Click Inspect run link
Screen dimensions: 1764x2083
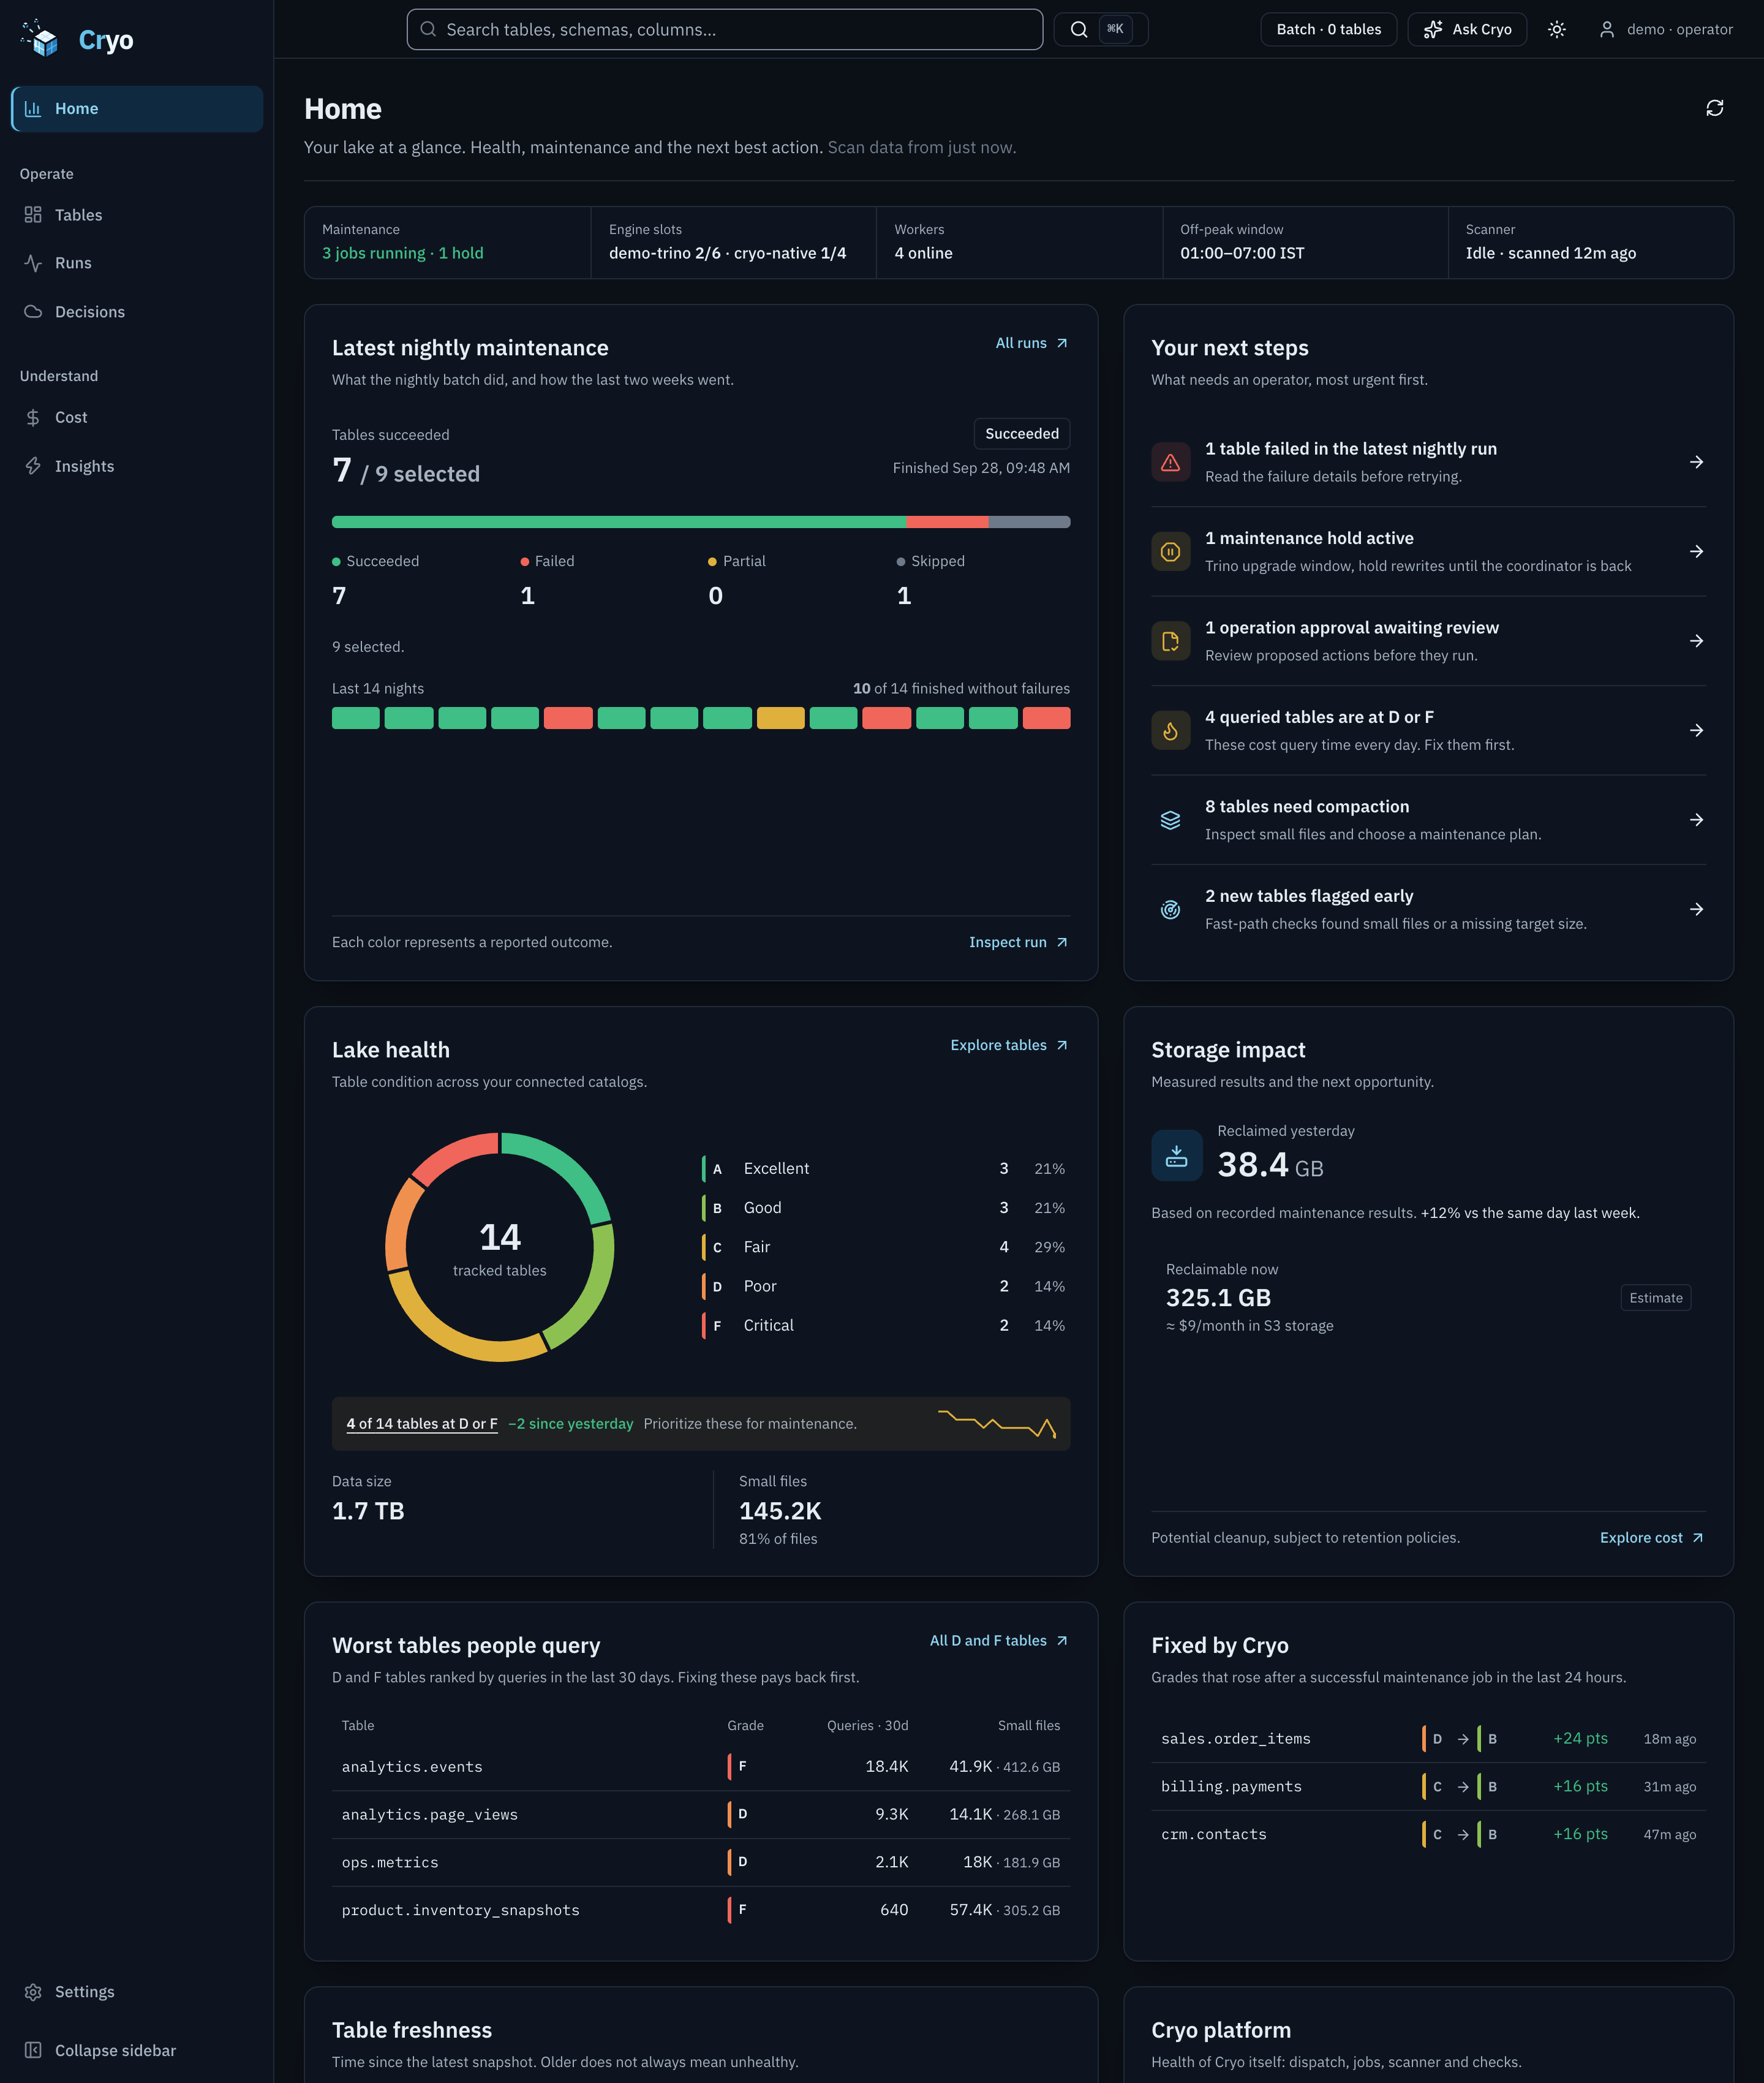pyautogui.click(x=1019, y=942)
